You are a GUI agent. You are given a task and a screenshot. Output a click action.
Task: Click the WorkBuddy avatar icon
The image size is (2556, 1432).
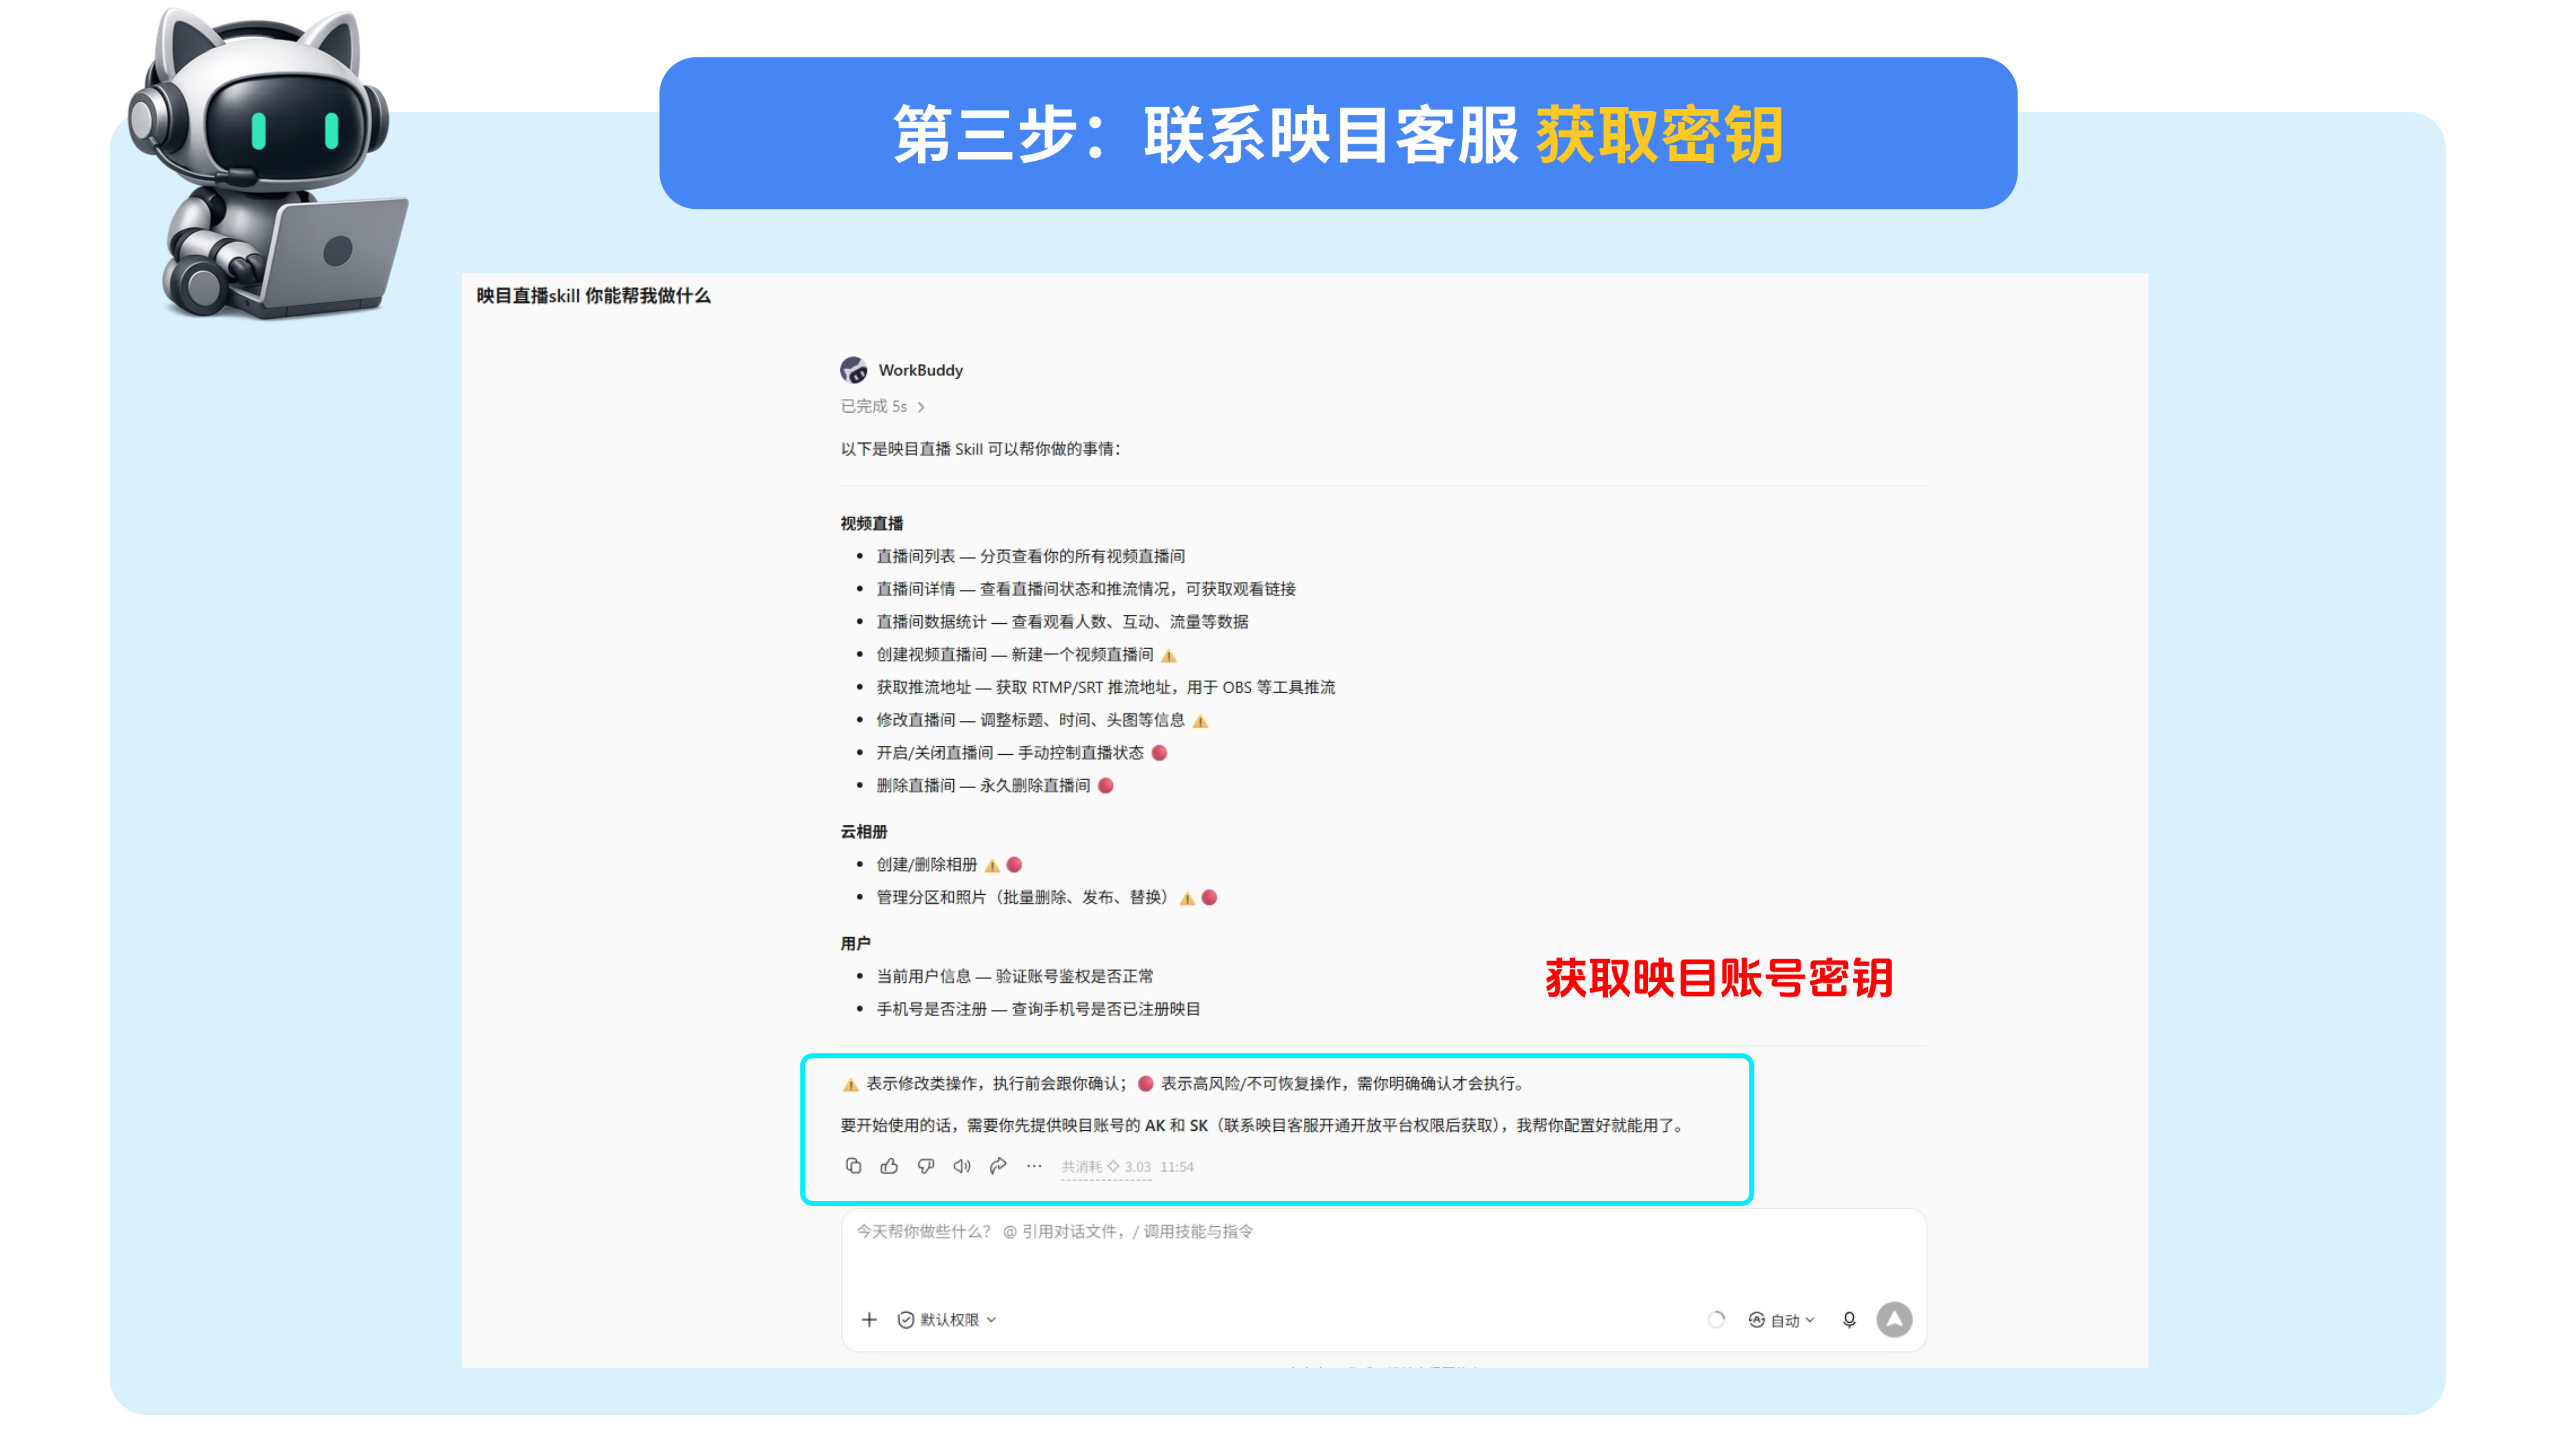click(x=853, y=370)
